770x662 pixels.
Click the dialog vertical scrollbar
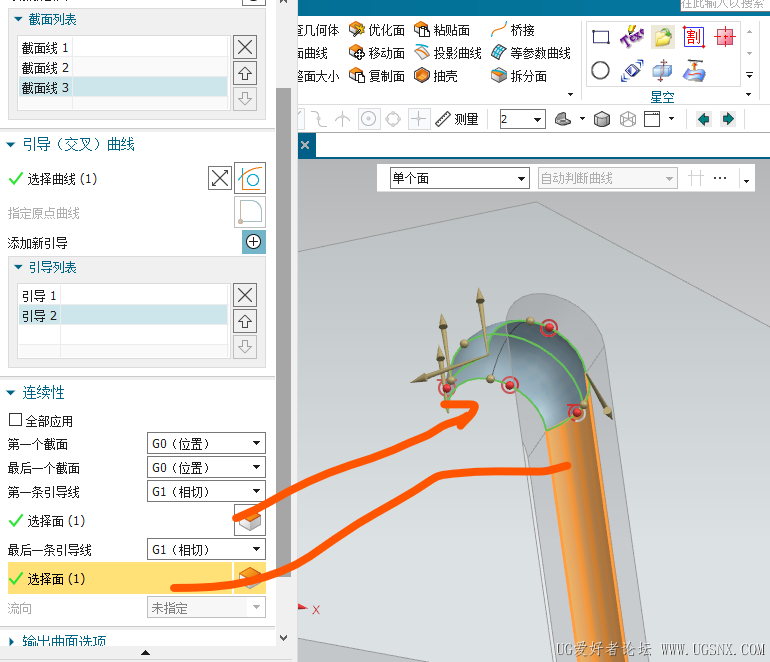[x=283, y=332]
